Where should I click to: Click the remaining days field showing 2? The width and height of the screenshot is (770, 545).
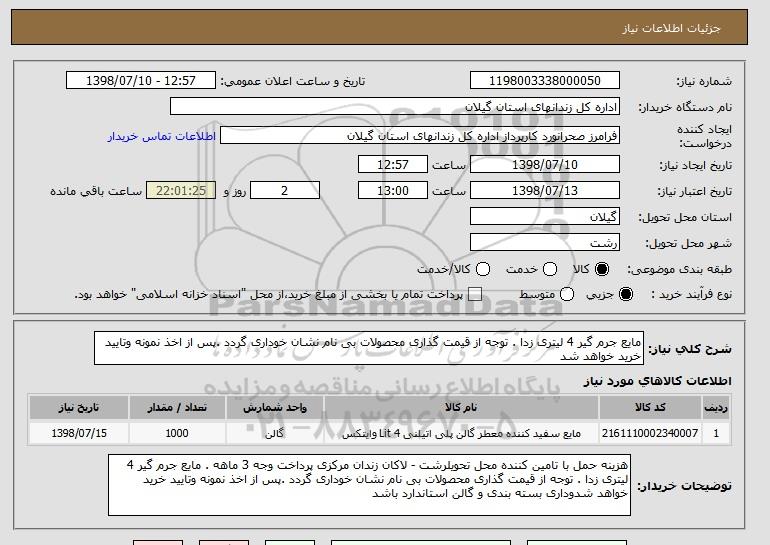pyautogui.click(x=285, y=191)
